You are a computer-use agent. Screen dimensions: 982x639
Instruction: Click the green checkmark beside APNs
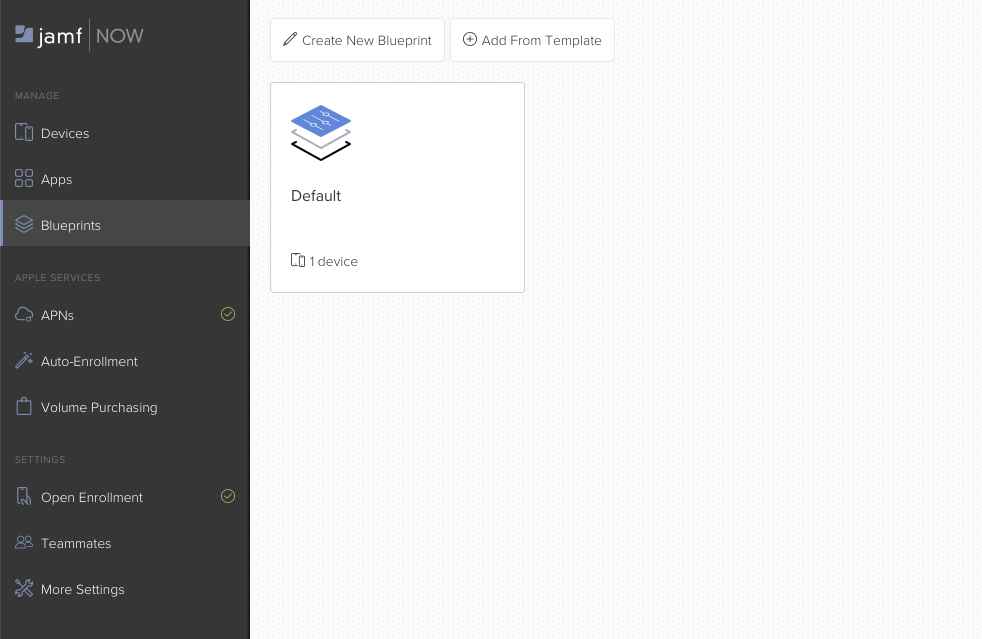pyautogui.click(x=228, y=314)
